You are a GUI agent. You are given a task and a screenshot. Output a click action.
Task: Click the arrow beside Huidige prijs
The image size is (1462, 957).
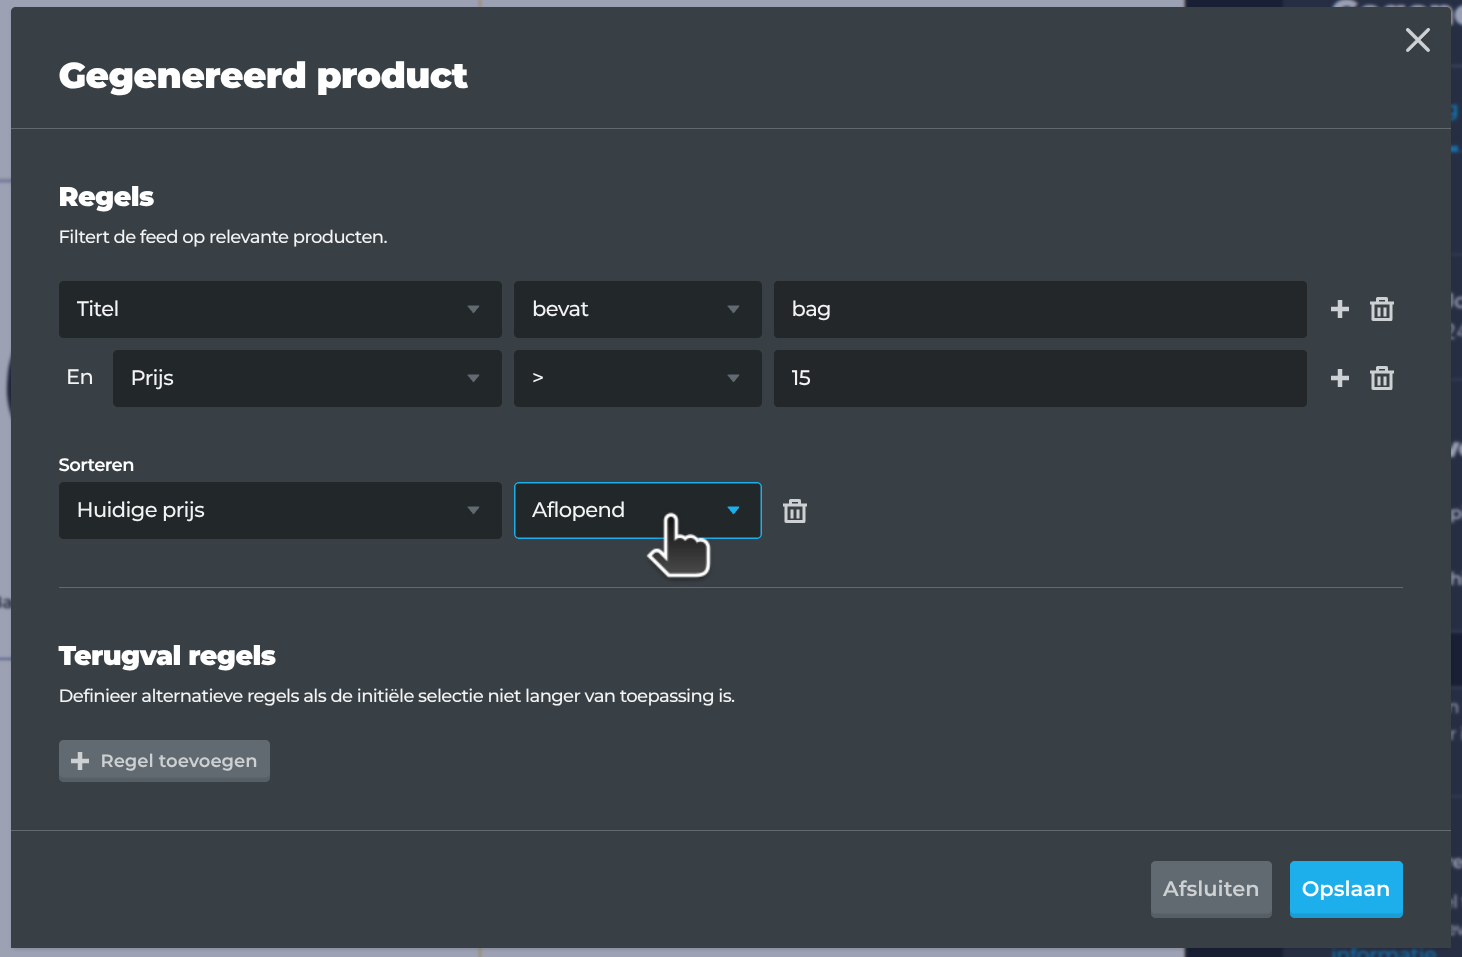(x=473, y=510)
